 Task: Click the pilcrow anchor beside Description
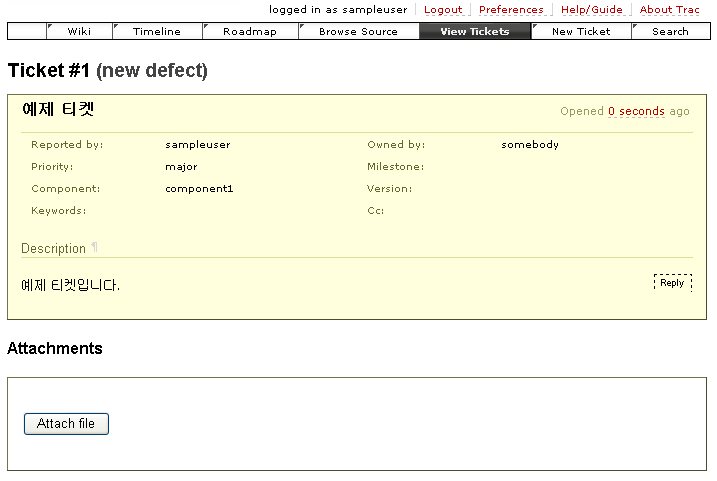point(95,248)
